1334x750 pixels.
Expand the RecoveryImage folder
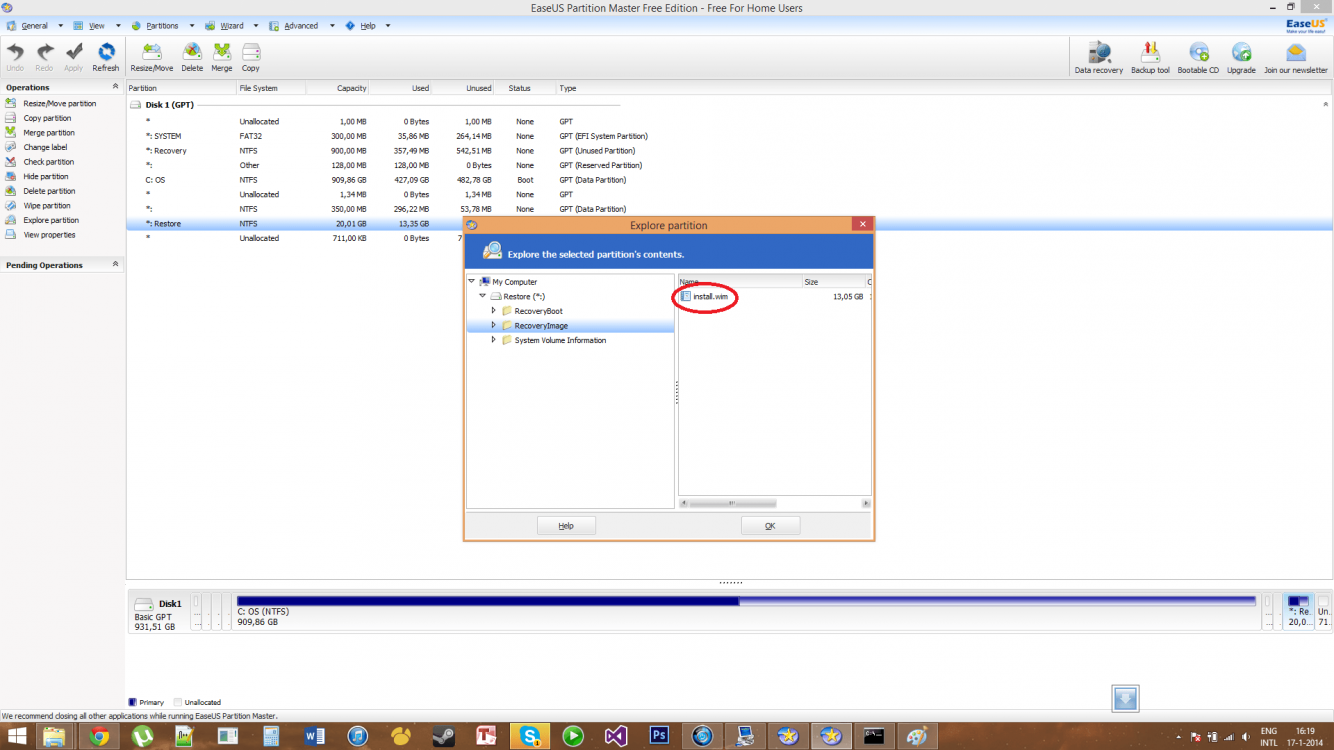(494, 326)
